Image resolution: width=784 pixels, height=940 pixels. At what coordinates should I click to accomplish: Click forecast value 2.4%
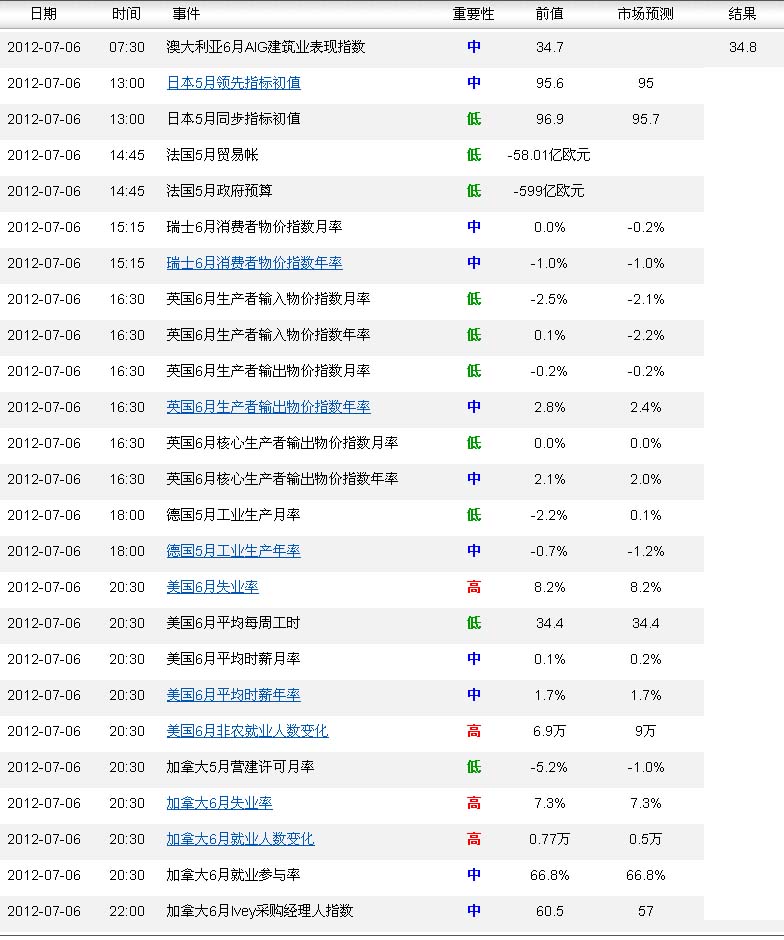[646, 407]
